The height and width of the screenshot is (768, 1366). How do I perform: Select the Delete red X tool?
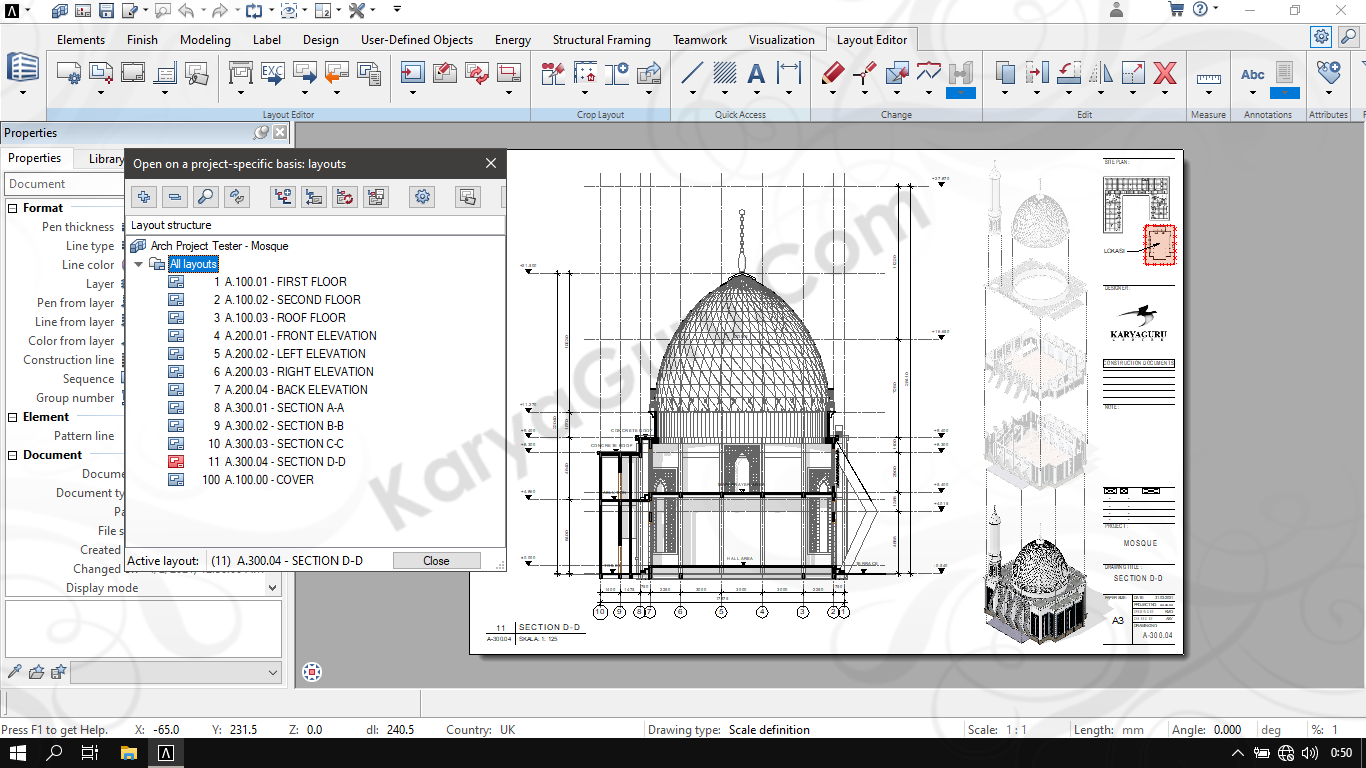tap(1165, 73)
